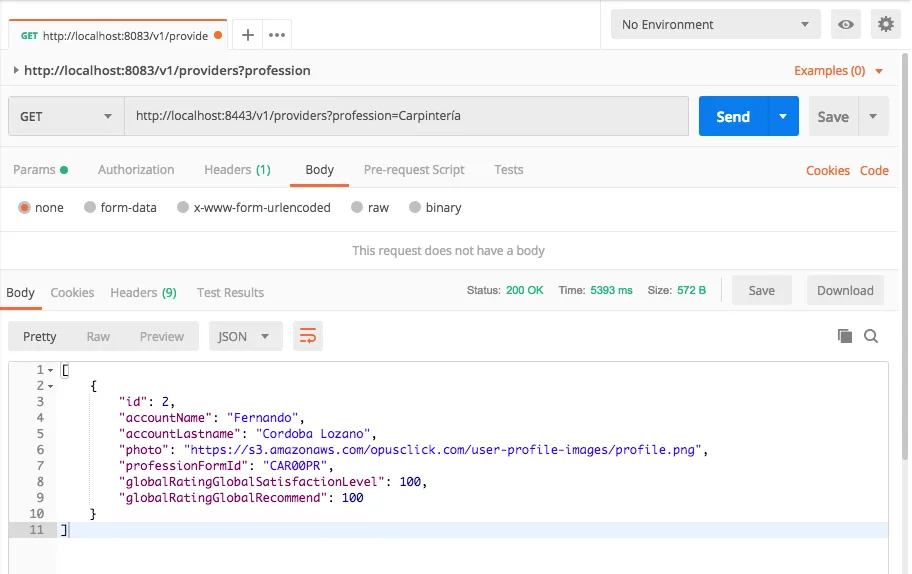
Task: Open the Pre-request Script tab
Action: pos(414,170)
